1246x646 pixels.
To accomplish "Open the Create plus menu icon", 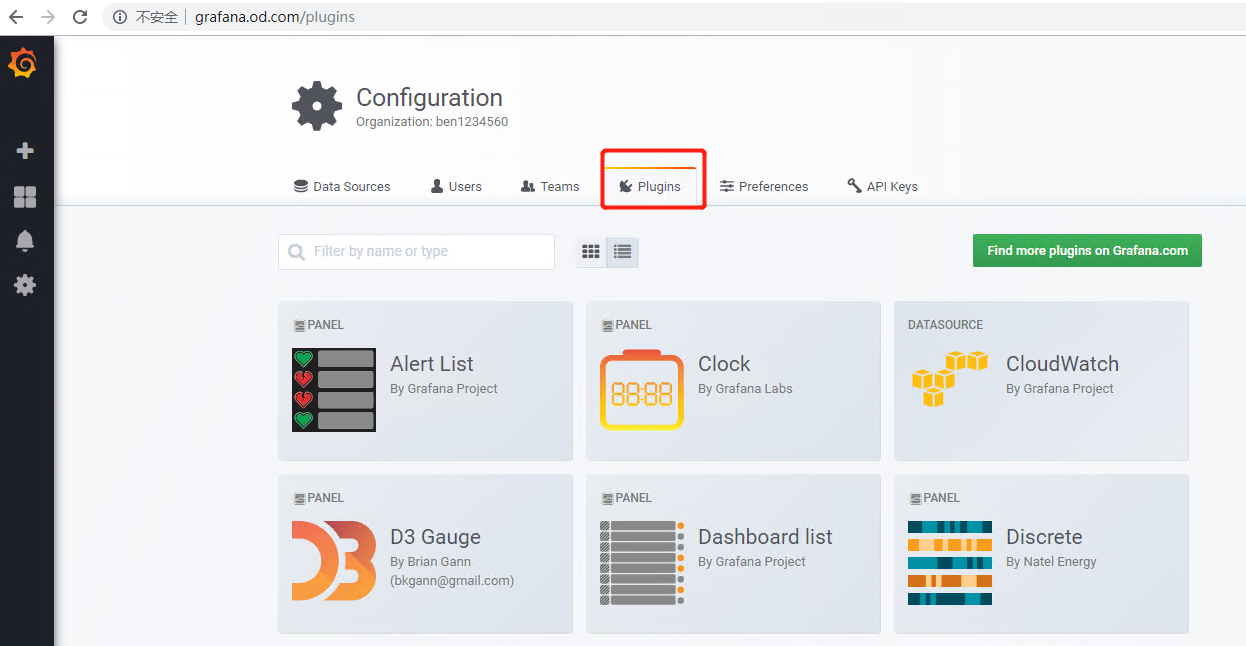I will [25, 151].
